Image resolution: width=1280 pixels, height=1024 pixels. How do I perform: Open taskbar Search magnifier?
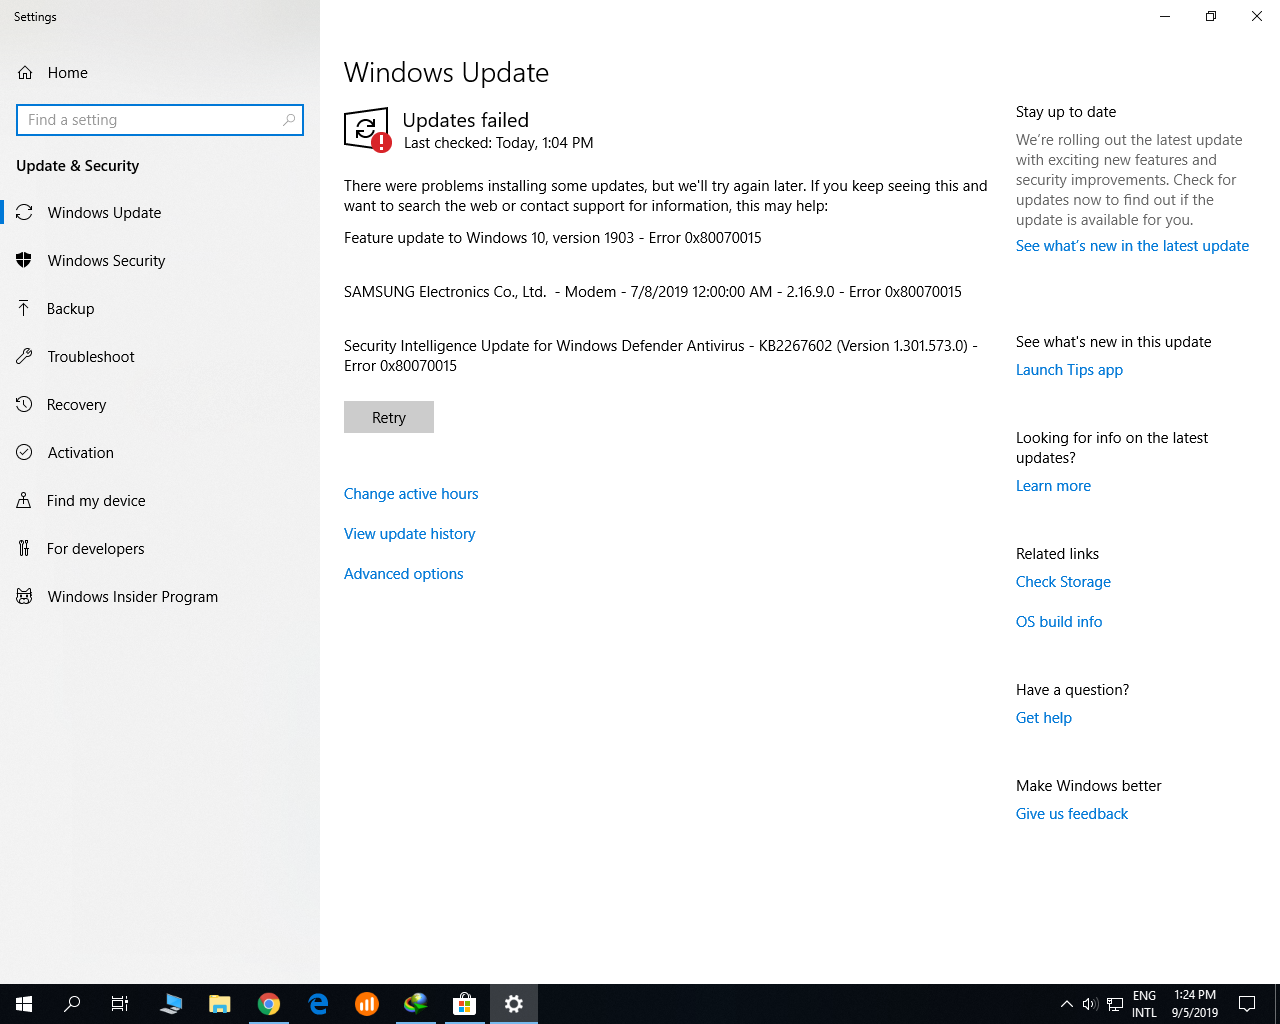pyautogui.click(x=72, y=1004)
